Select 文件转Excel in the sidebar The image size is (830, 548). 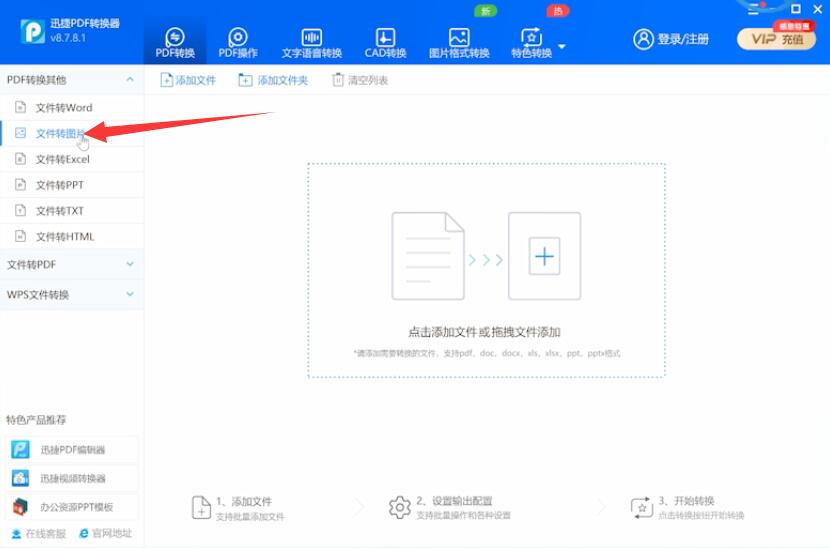click(71, 159)
